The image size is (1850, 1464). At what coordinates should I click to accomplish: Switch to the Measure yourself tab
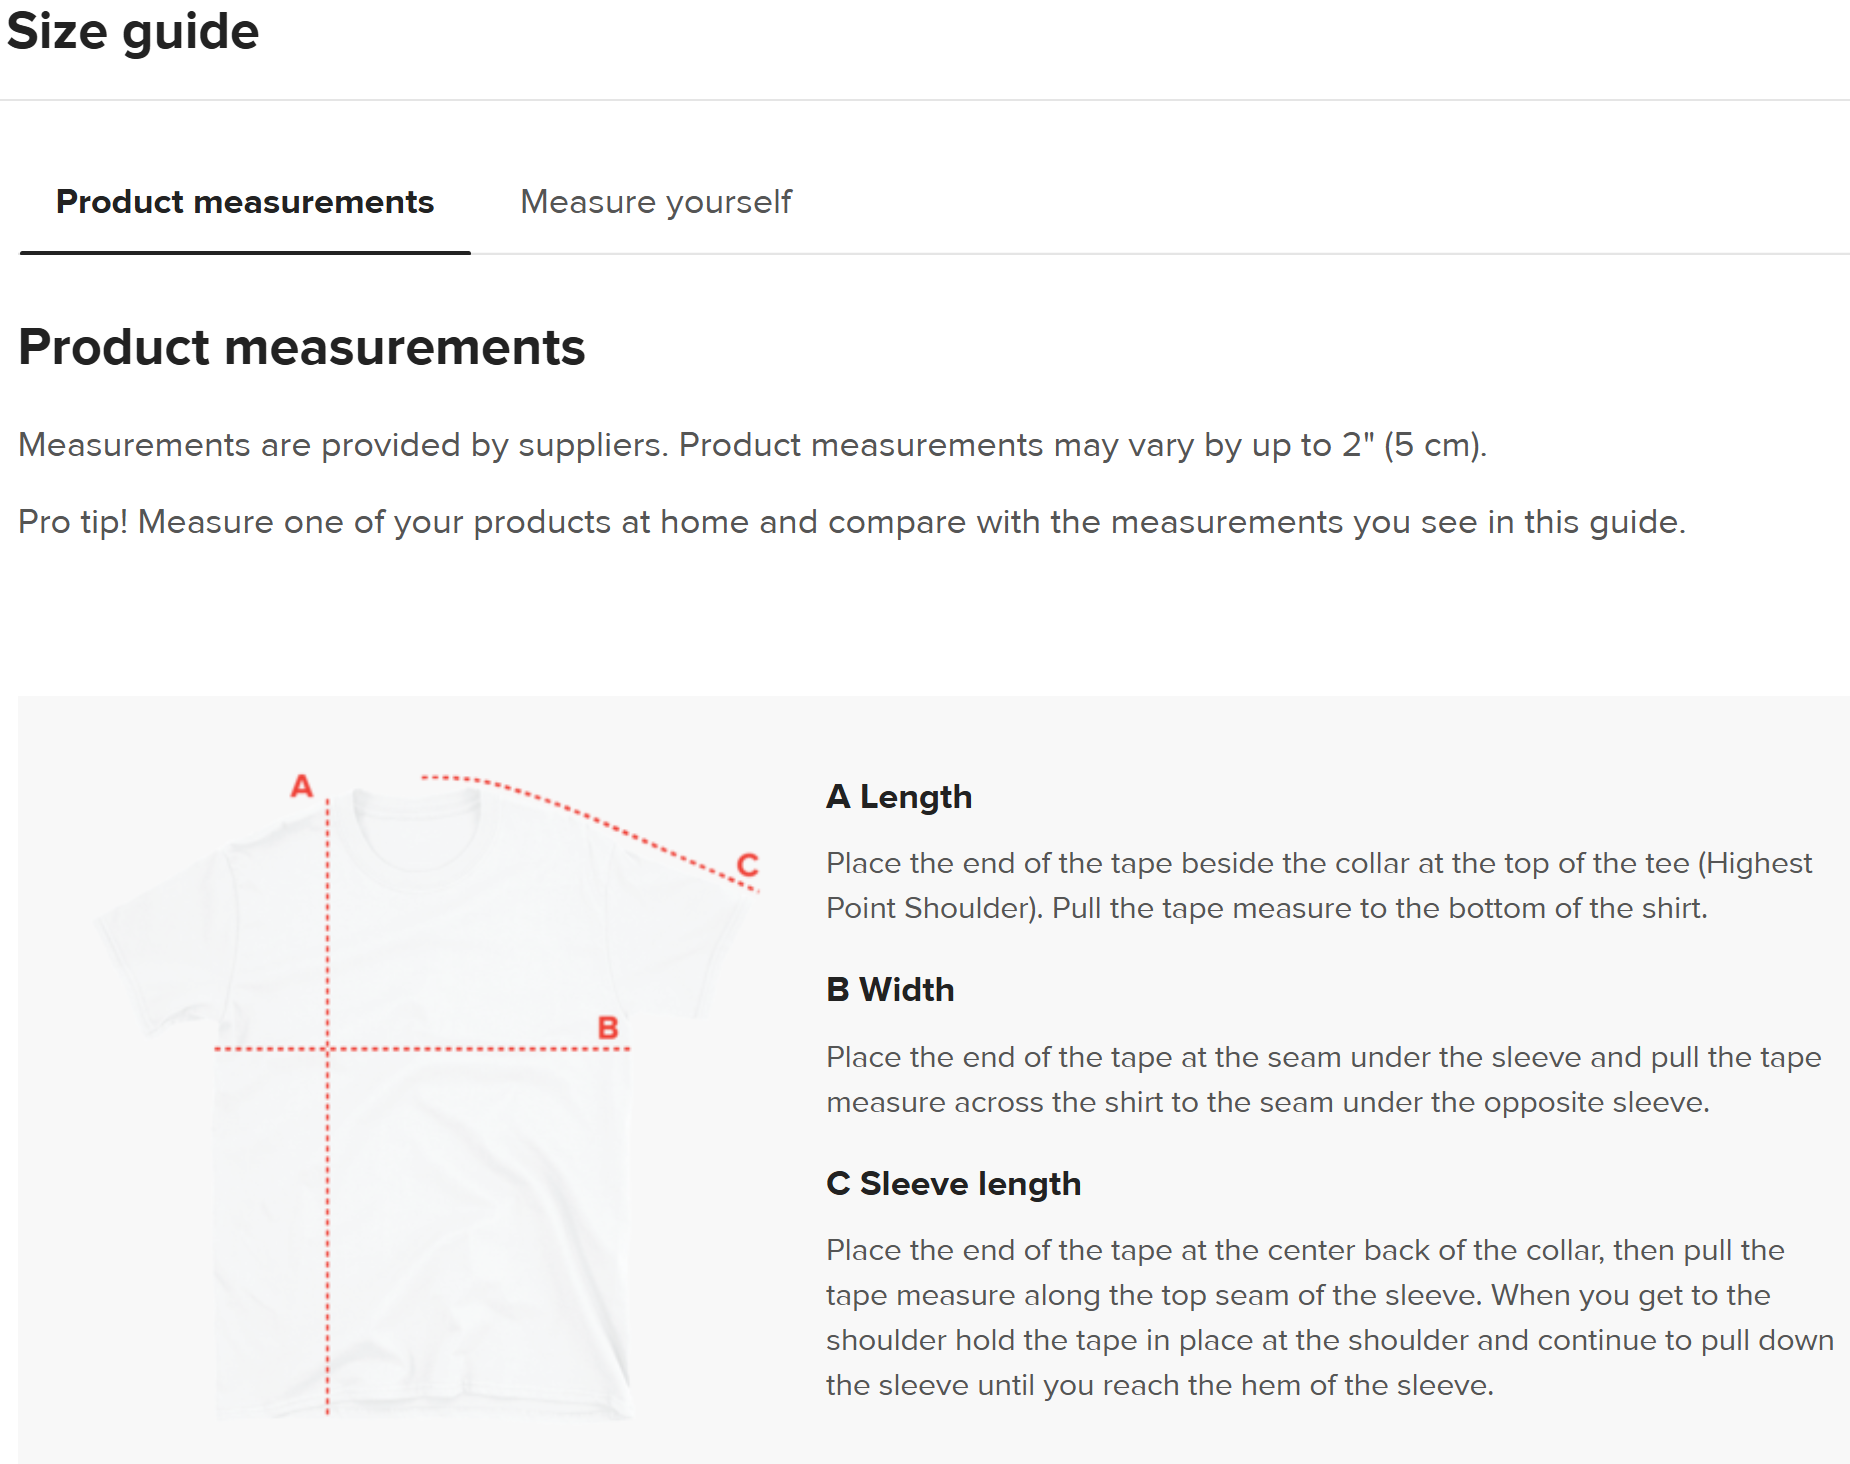[655, 202]
